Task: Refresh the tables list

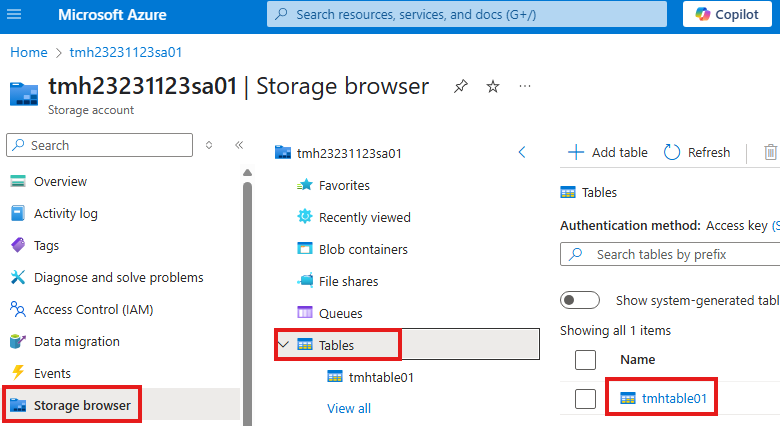Action: coord(697,152)
